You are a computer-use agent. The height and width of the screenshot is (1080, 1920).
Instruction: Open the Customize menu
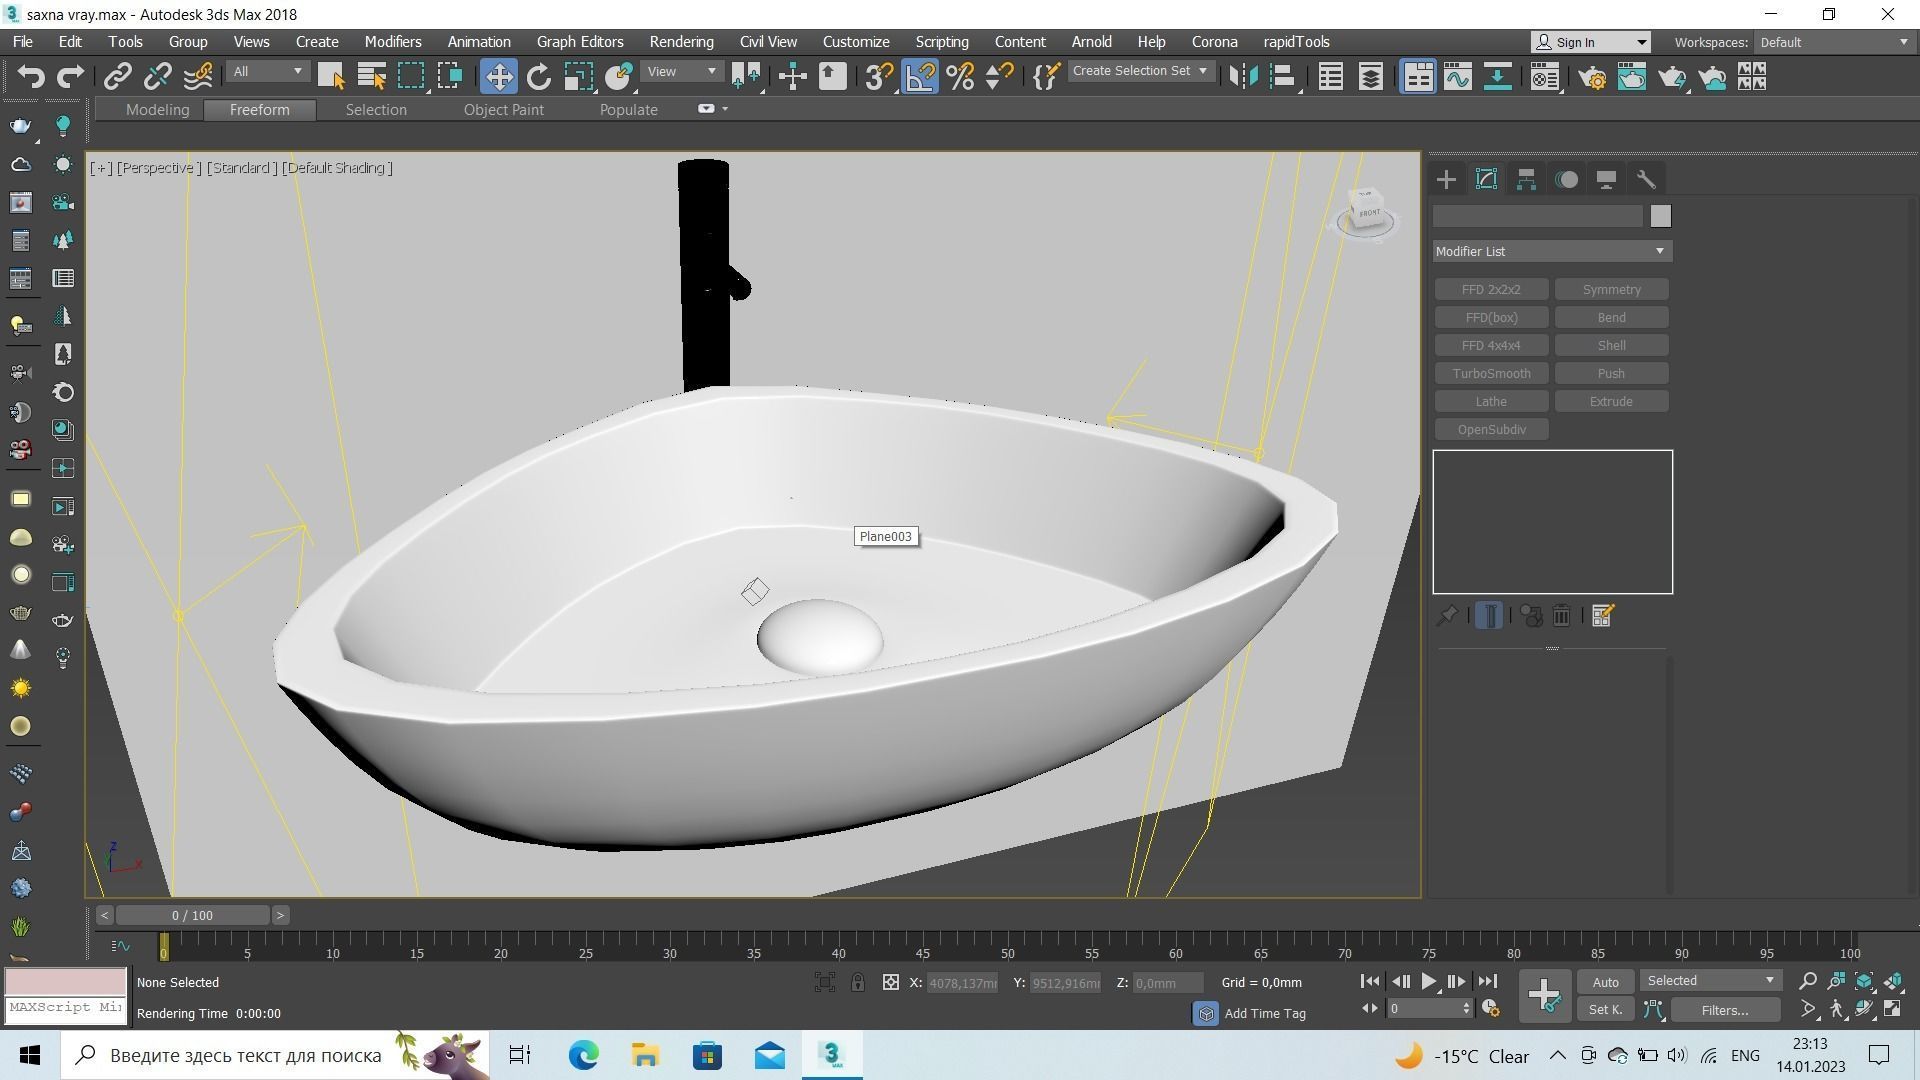(x=856, y=42)
